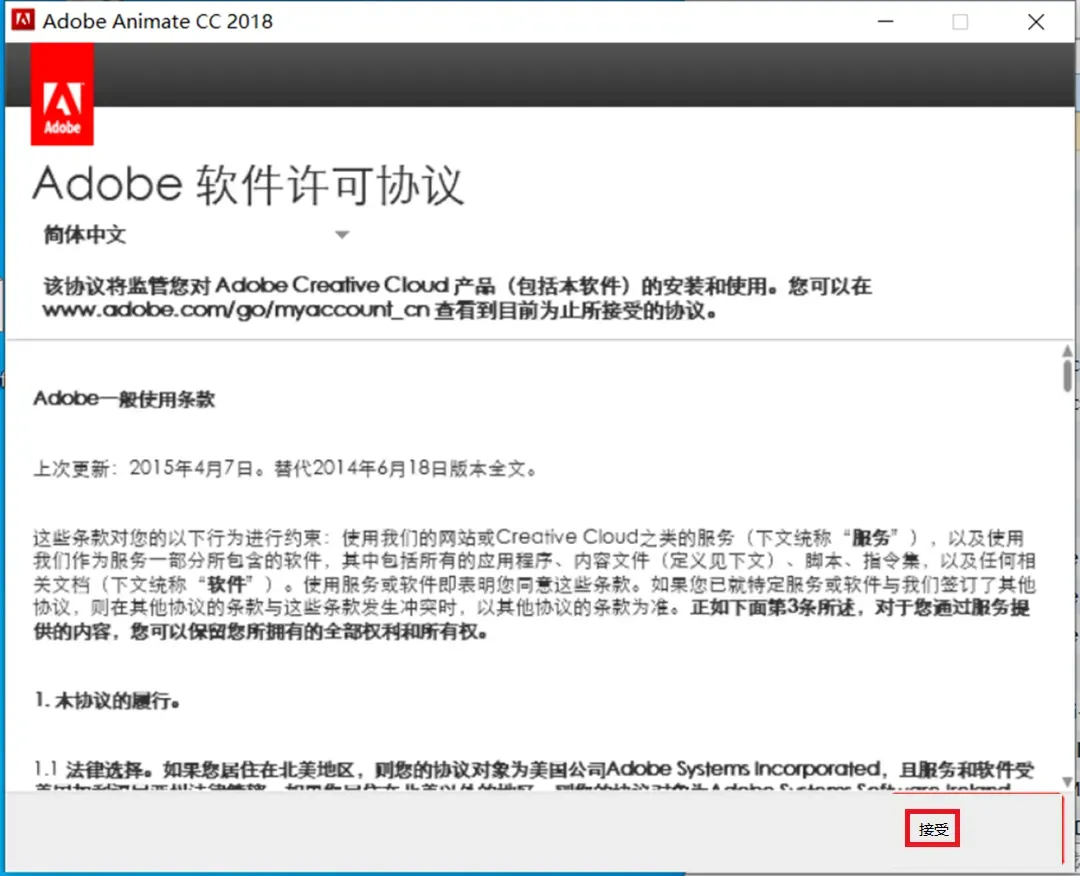Viewport: 1080px width, 876px height.
Task: Click the "上次更新: 2015年4月7日" line
Action: tap(284, 468)
